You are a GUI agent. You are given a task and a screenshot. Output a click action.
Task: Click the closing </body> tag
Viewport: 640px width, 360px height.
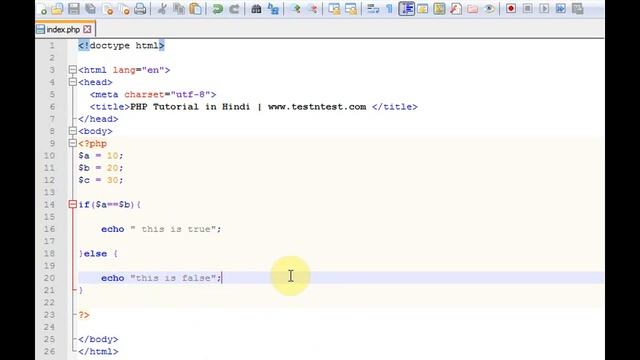pyautogui.click(x=98, y=340)
